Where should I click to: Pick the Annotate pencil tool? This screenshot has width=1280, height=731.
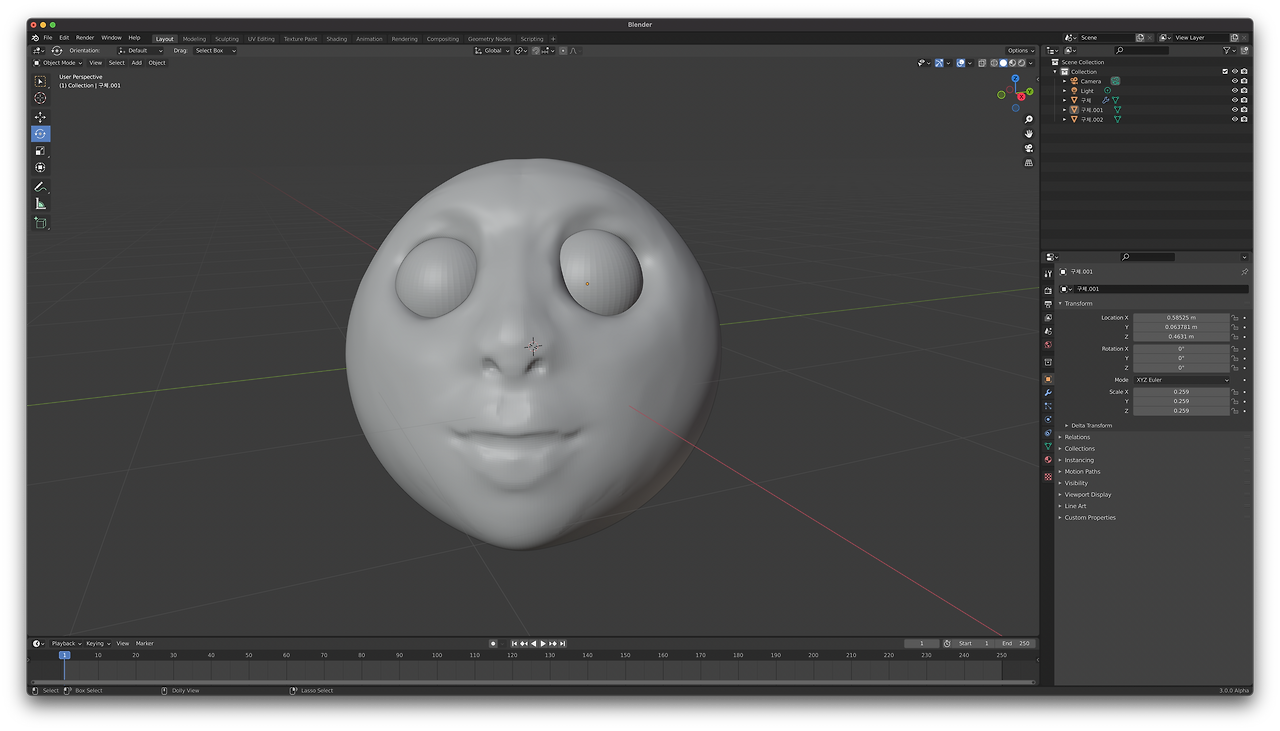[x=40, y=187]
